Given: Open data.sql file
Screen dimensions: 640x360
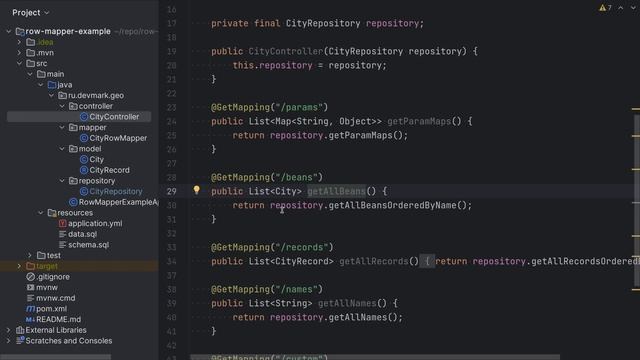Looking at the screenshot, I should 82,234.
